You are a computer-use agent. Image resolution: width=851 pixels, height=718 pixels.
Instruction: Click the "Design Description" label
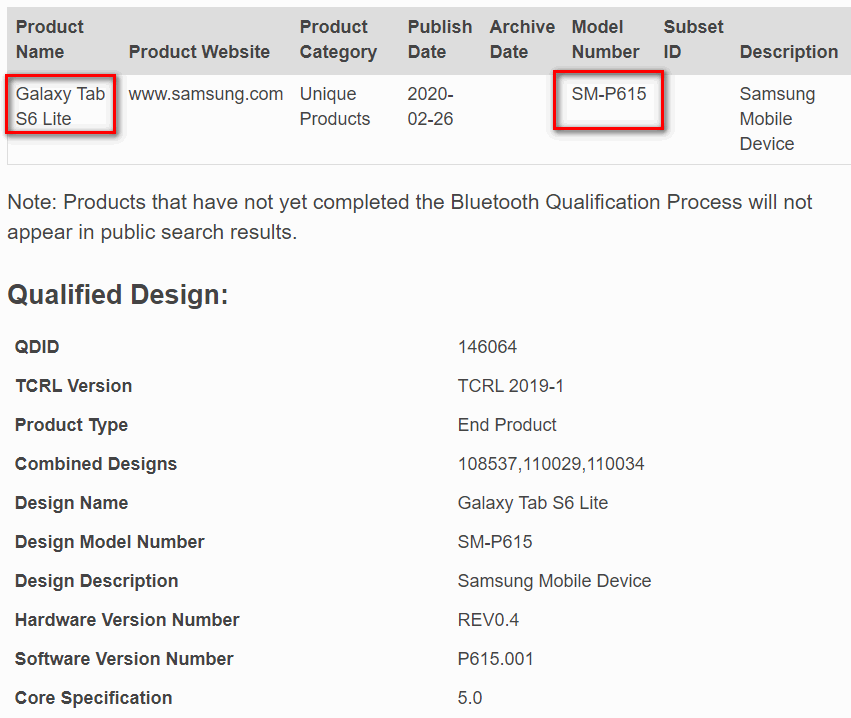click(x=96, y=581)
